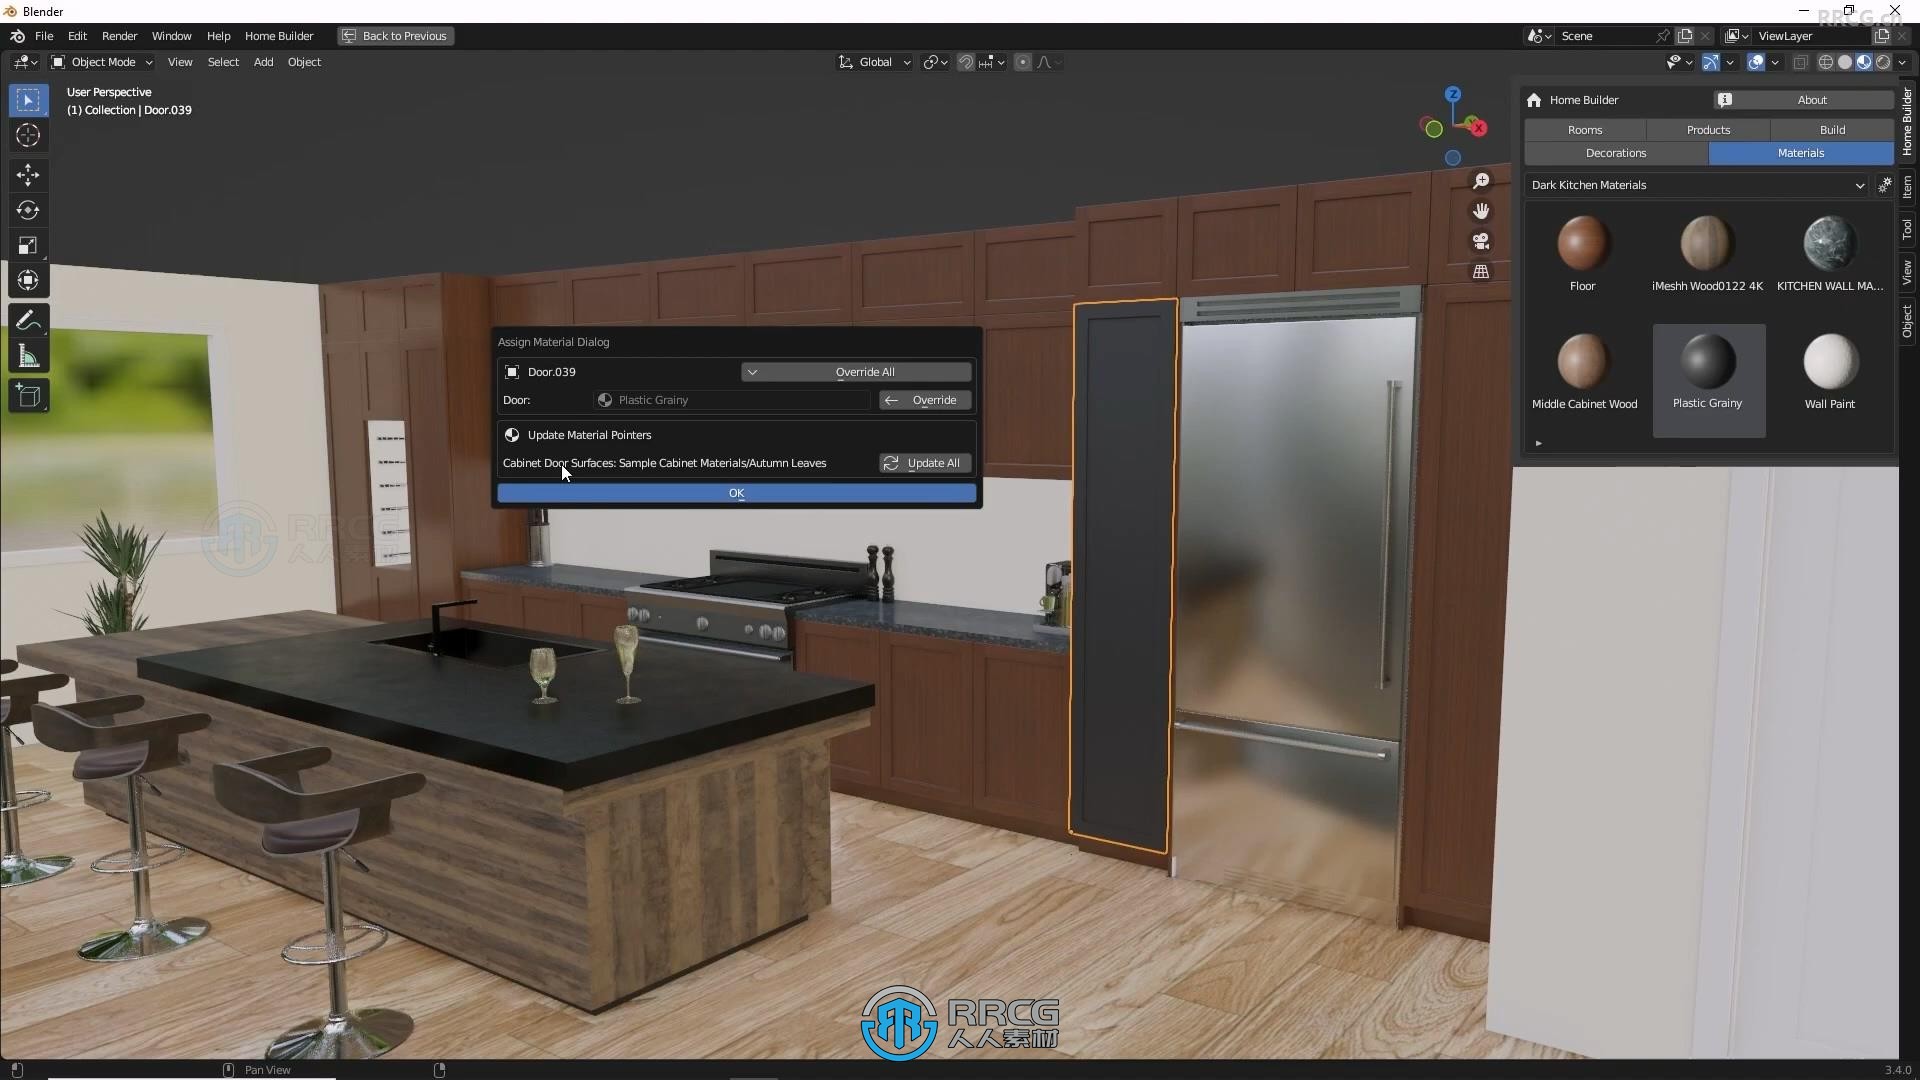Open the Decorations tab in Home Builder
This screenshot has height=1080, width=1920.
coord(1615,152)
